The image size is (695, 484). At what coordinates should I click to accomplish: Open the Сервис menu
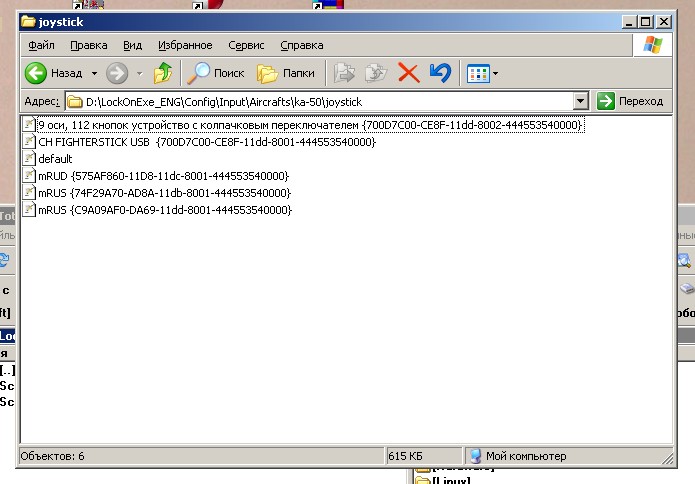246,45
